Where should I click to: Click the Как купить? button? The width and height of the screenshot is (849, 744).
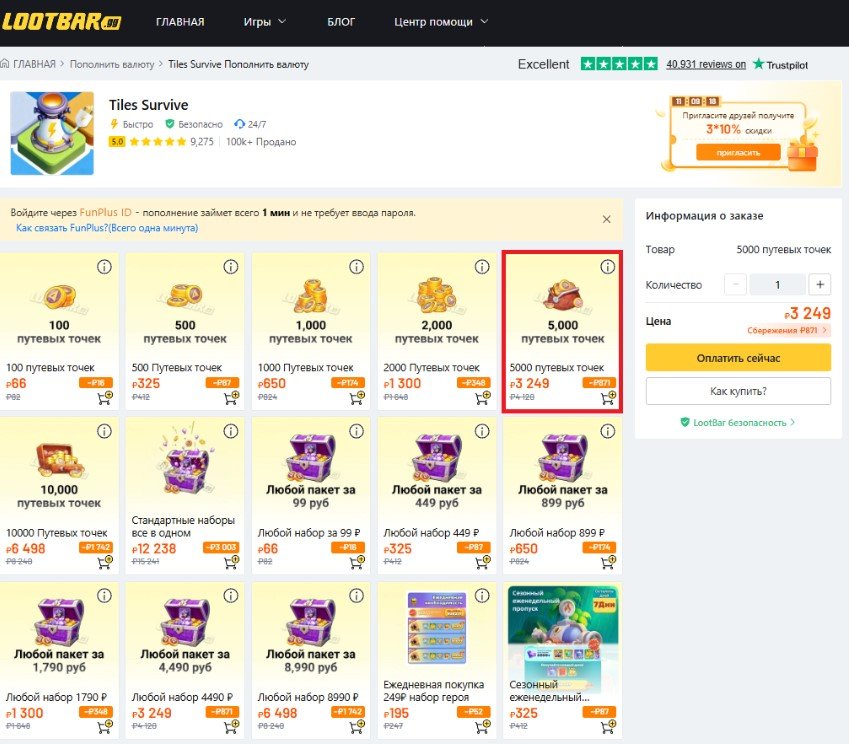pos(738,391)
